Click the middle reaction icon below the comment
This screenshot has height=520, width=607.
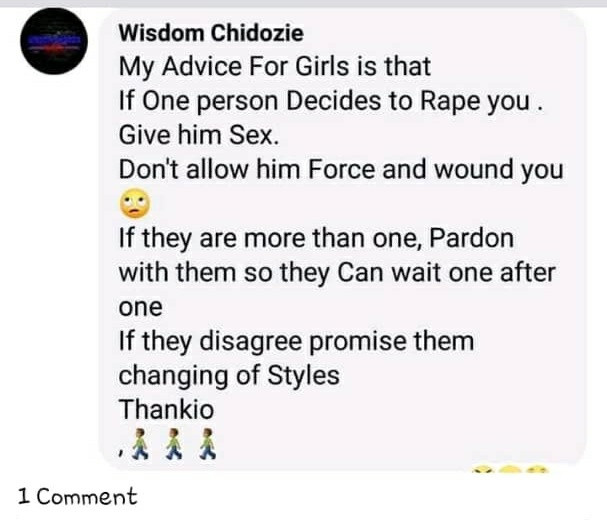510,469
